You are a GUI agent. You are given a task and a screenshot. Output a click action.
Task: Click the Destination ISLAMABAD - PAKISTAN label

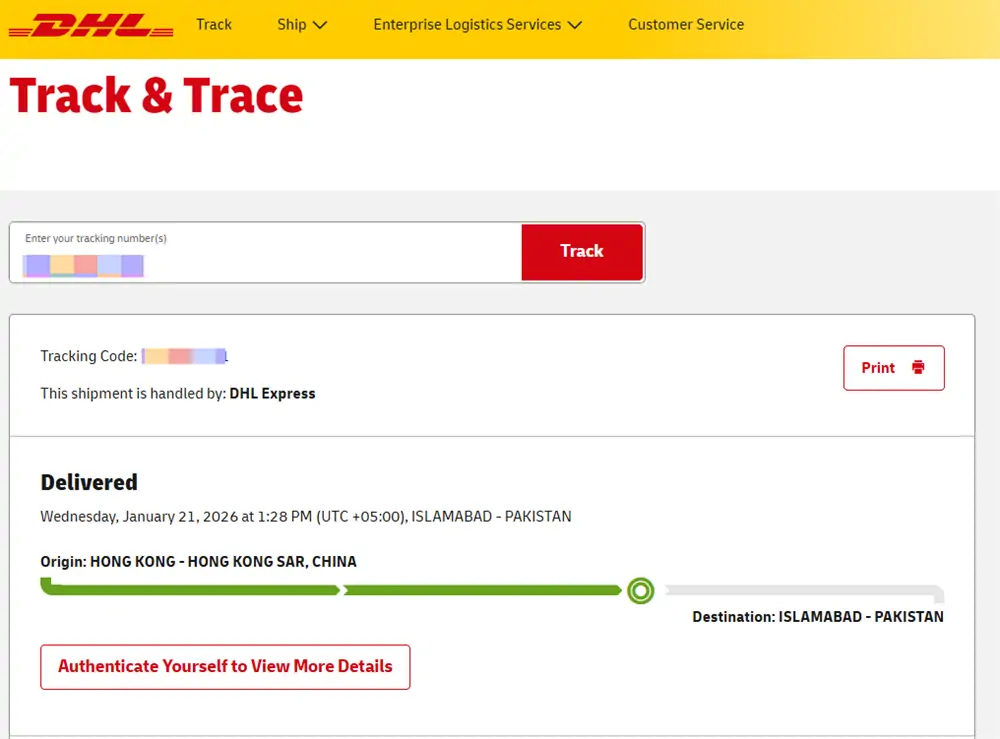[x=817, y=617]
